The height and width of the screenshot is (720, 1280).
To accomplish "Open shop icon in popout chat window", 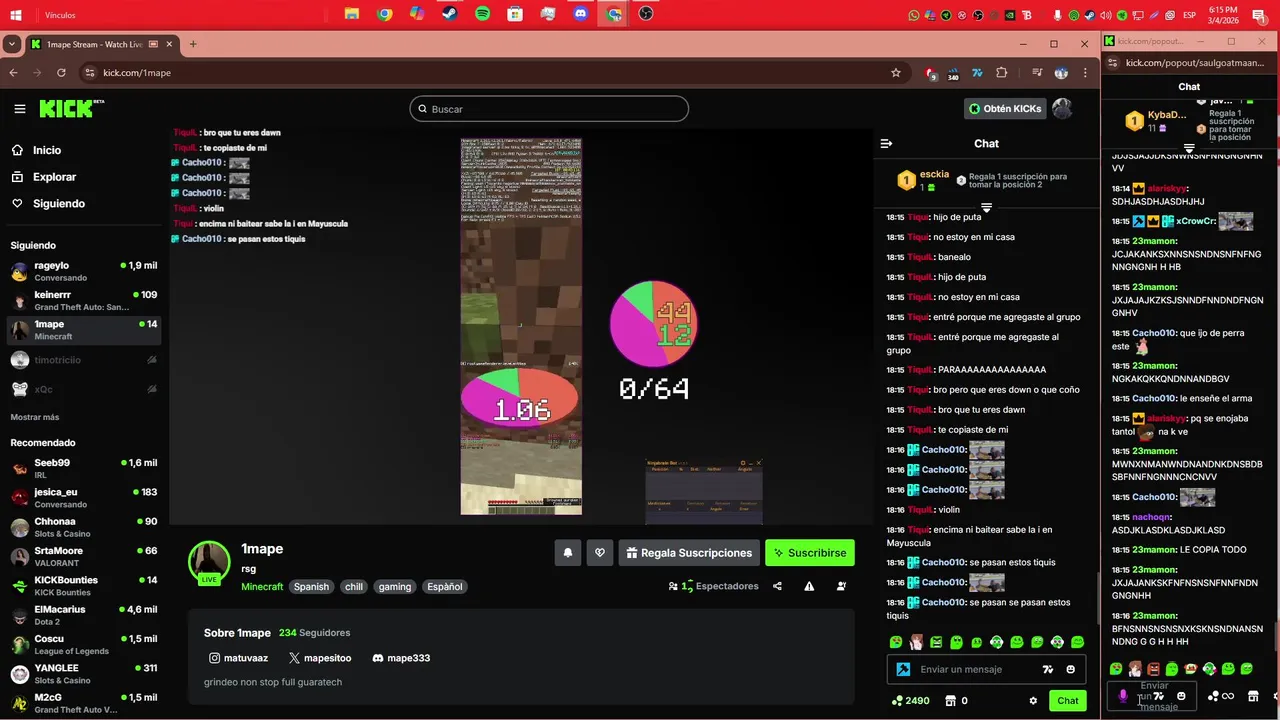I will point(1253,696).
